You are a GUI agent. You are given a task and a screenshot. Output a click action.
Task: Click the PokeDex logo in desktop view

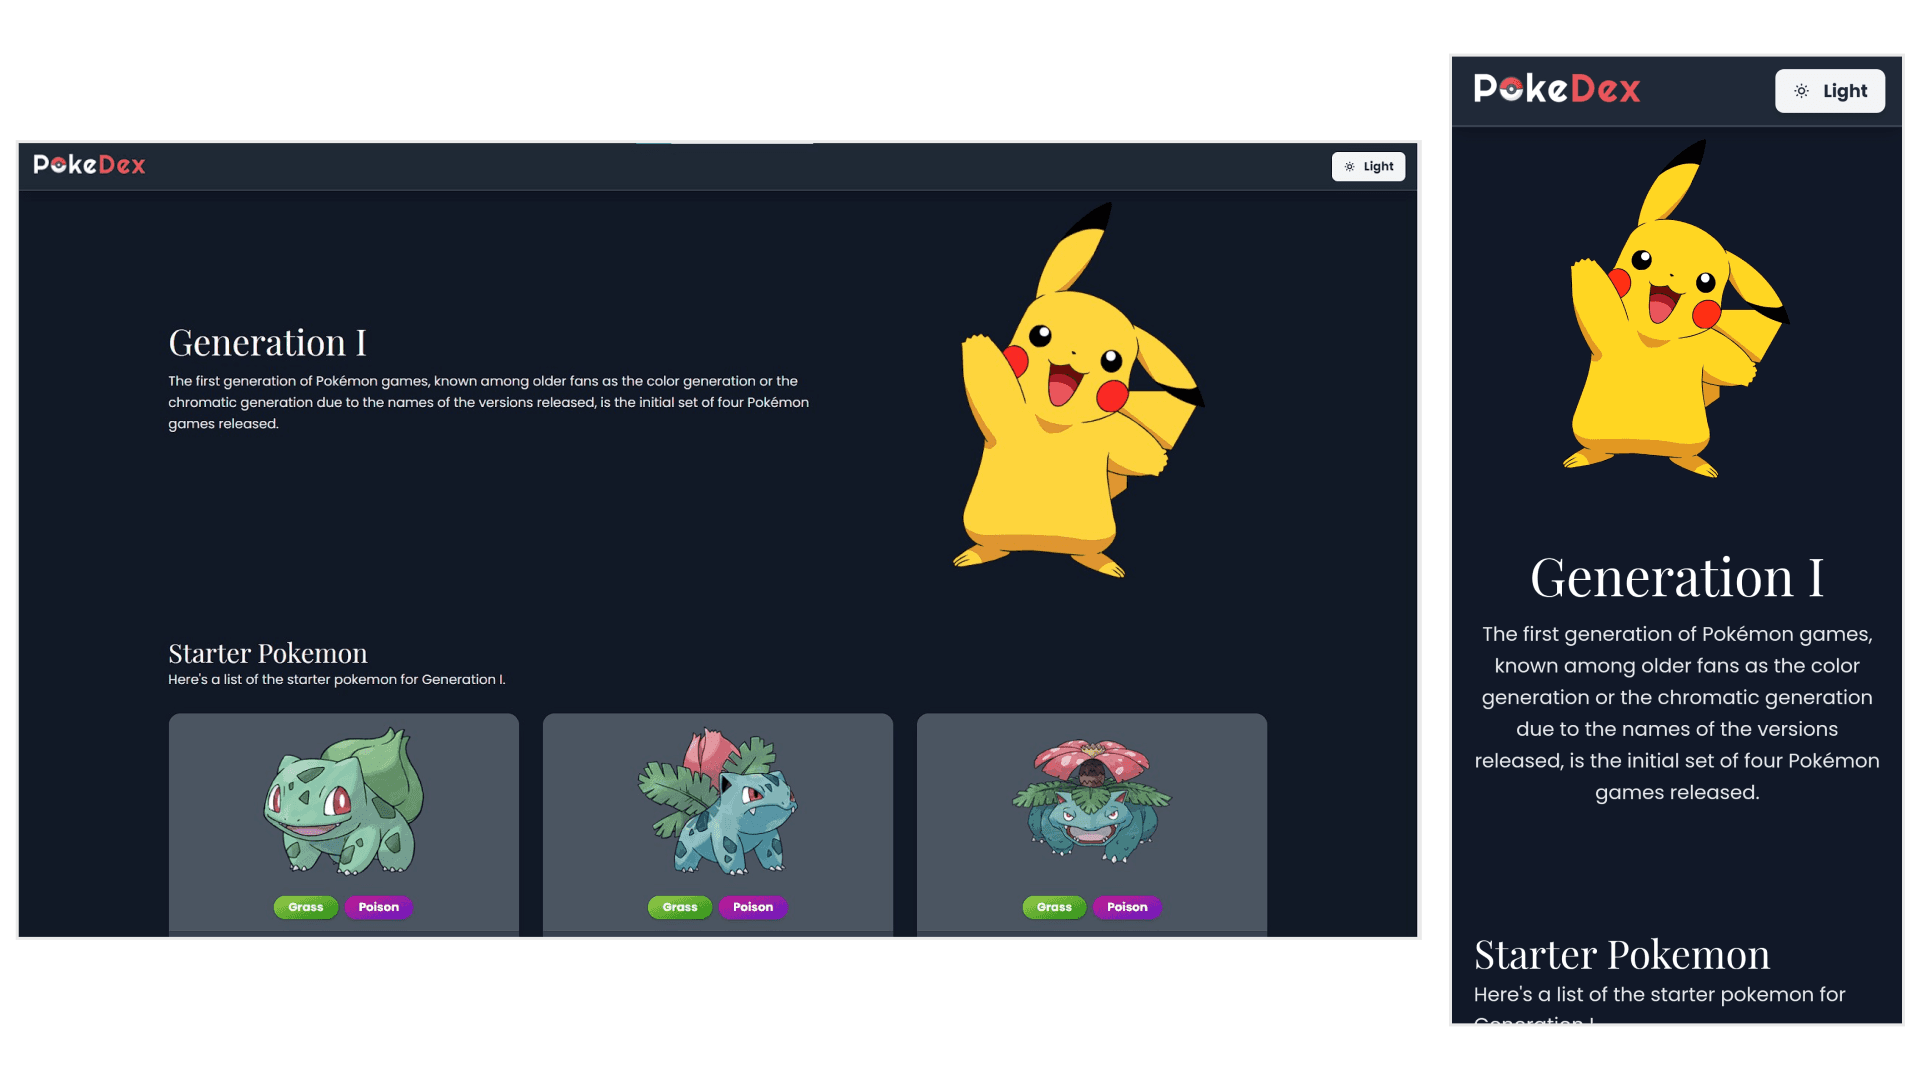pyautogui.click(x=89, y=165)
